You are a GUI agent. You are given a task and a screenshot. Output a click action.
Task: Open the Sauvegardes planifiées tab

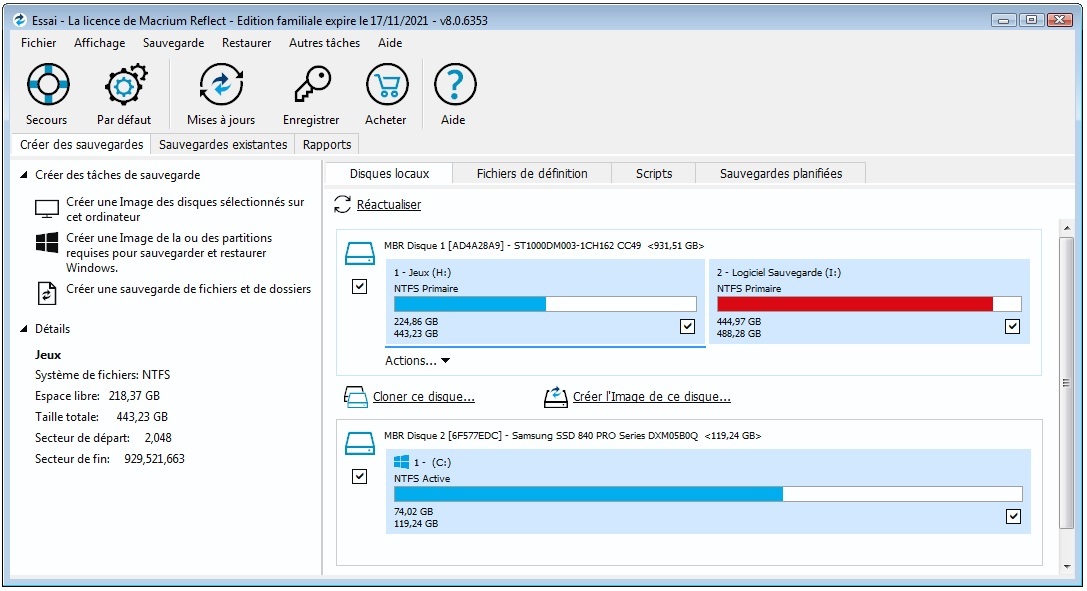pos(781,174)
